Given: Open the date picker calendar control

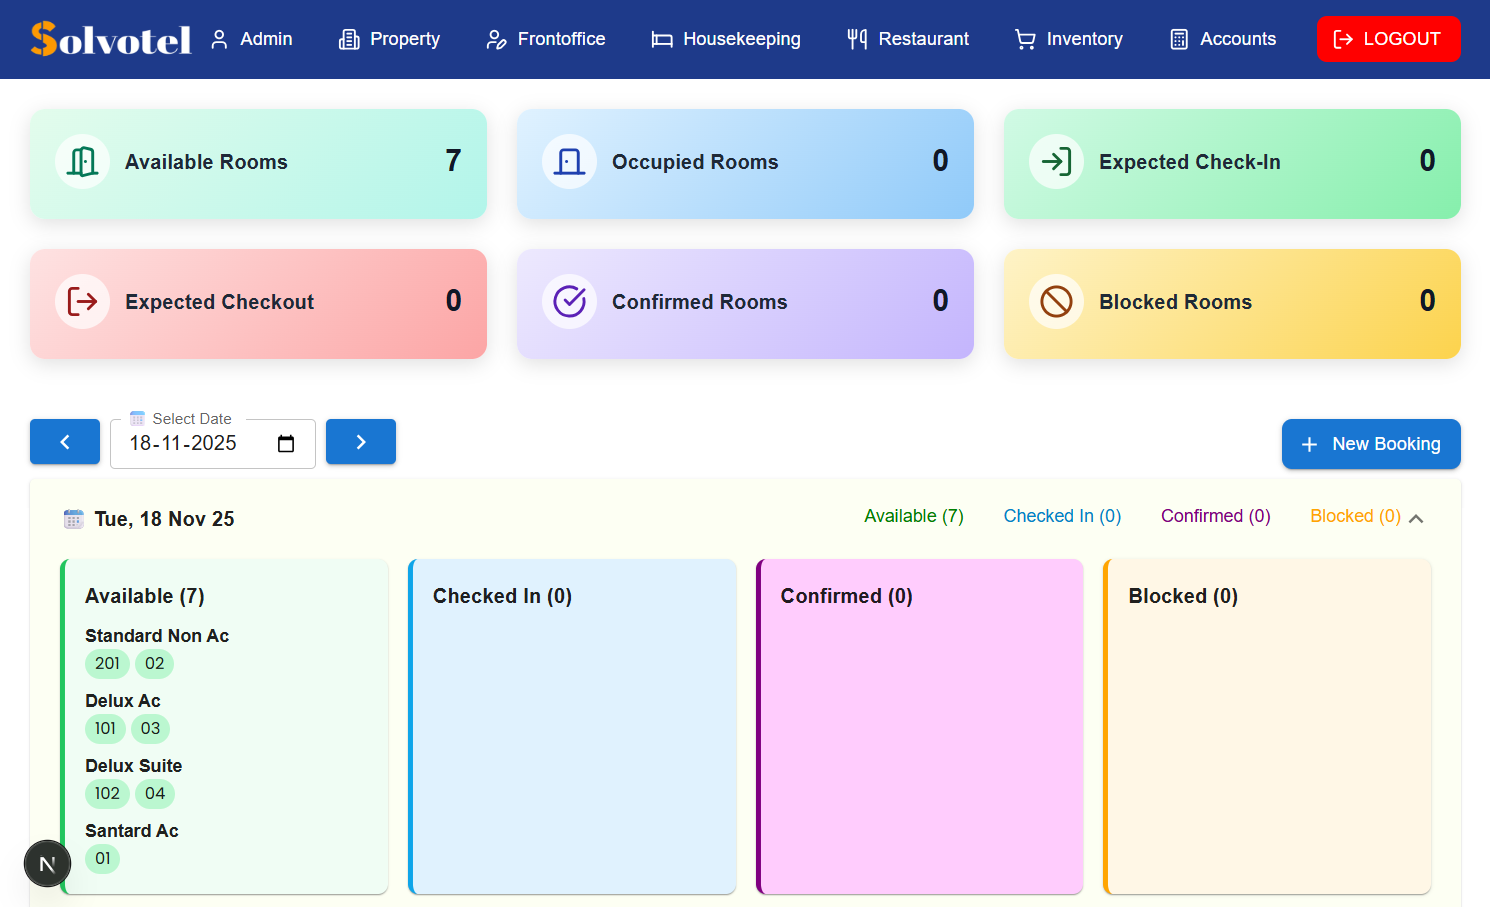Looking at the screenshot, I should pos(286,443).
